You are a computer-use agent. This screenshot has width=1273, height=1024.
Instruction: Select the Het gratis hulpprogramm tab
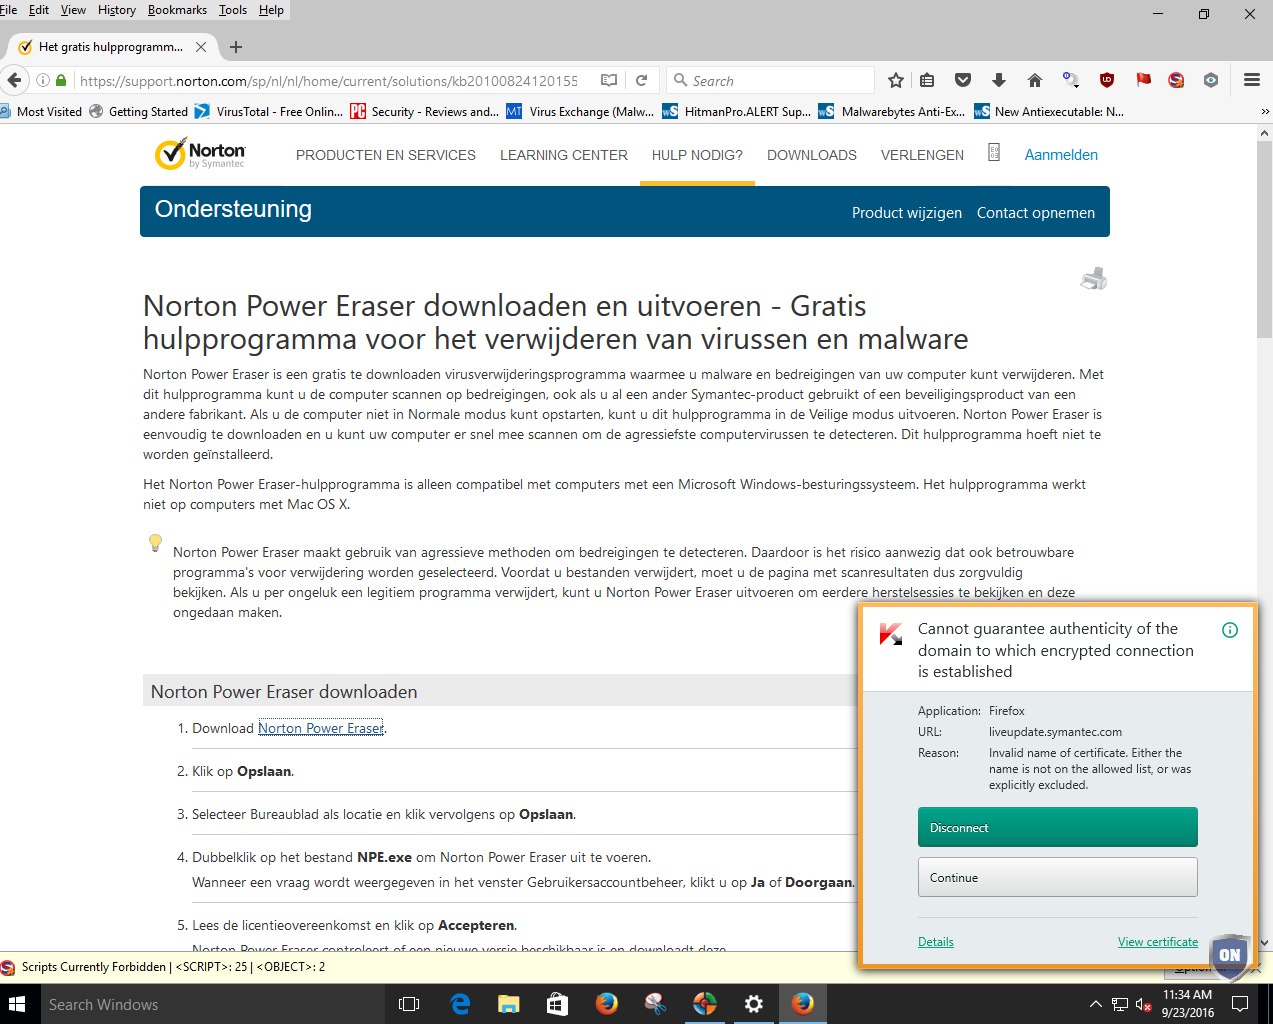(110, 47)
